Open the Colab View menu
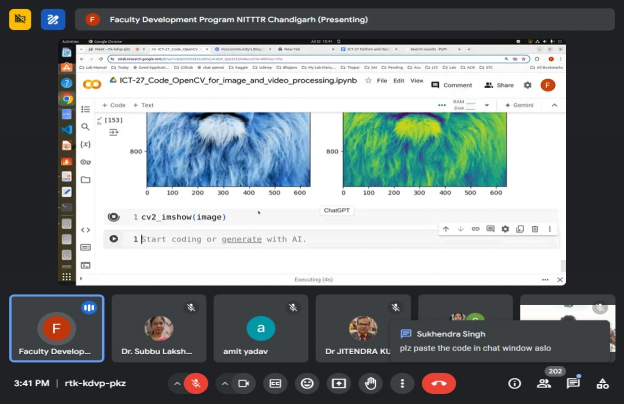 [417, 81]
